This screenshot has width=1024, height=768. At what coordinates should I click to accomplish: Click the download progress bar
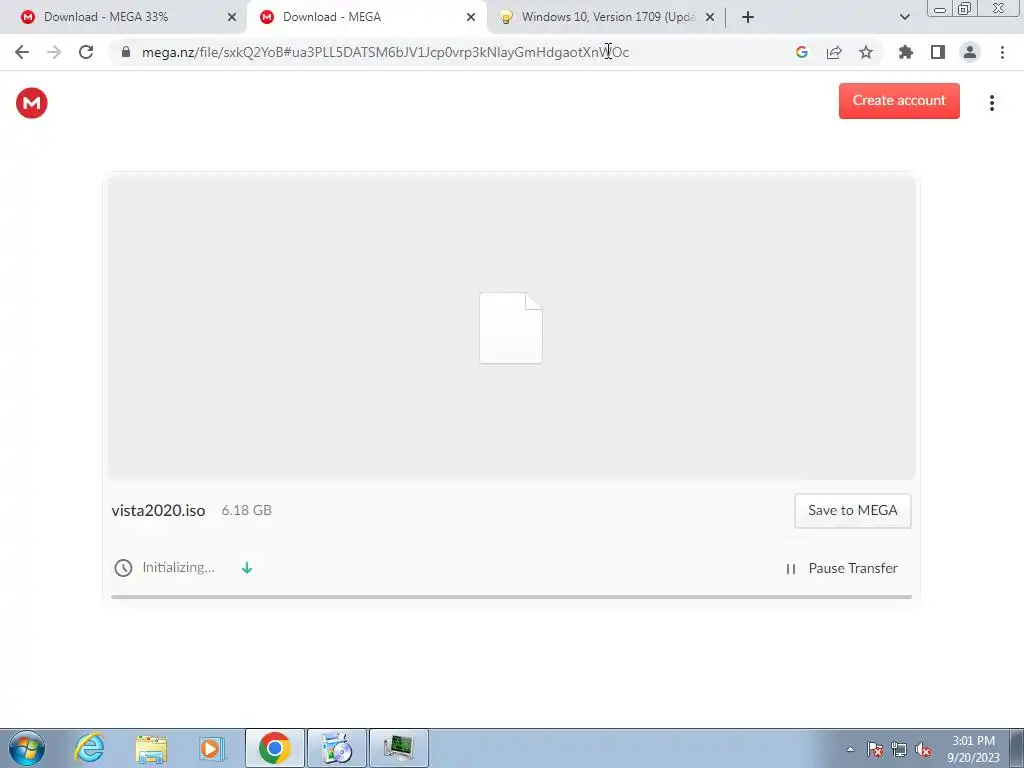(x=511, y=596)
